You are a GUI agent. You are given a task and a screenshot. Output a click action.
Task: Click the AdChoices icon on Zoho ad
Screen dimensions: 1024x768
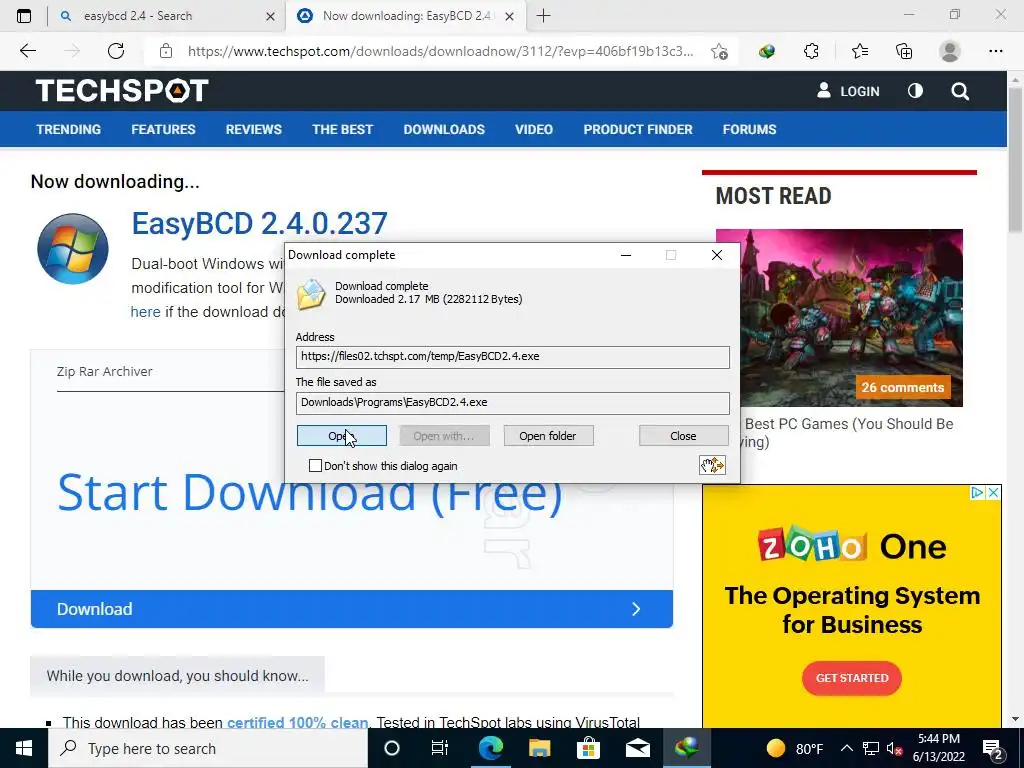coord(978,492)
